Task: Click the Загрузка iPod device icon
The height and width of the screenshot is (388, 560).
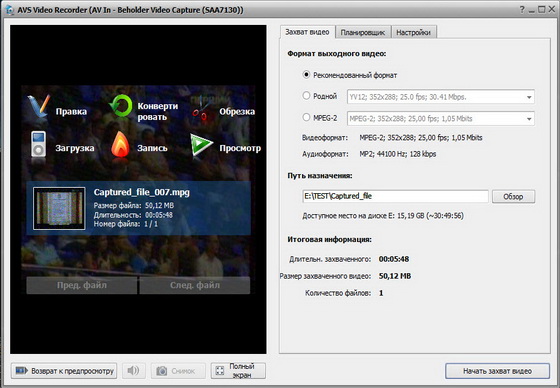Action: (38, 145)
